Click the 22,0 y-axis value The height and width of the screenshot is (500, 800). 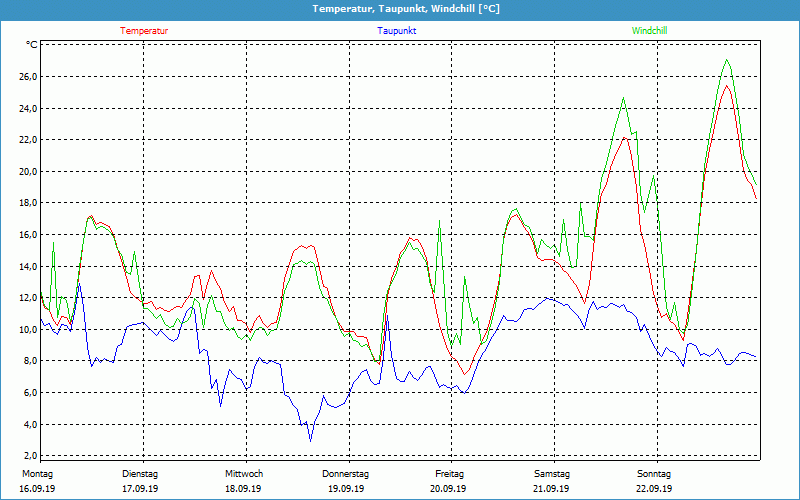click(x=29, y=140)
